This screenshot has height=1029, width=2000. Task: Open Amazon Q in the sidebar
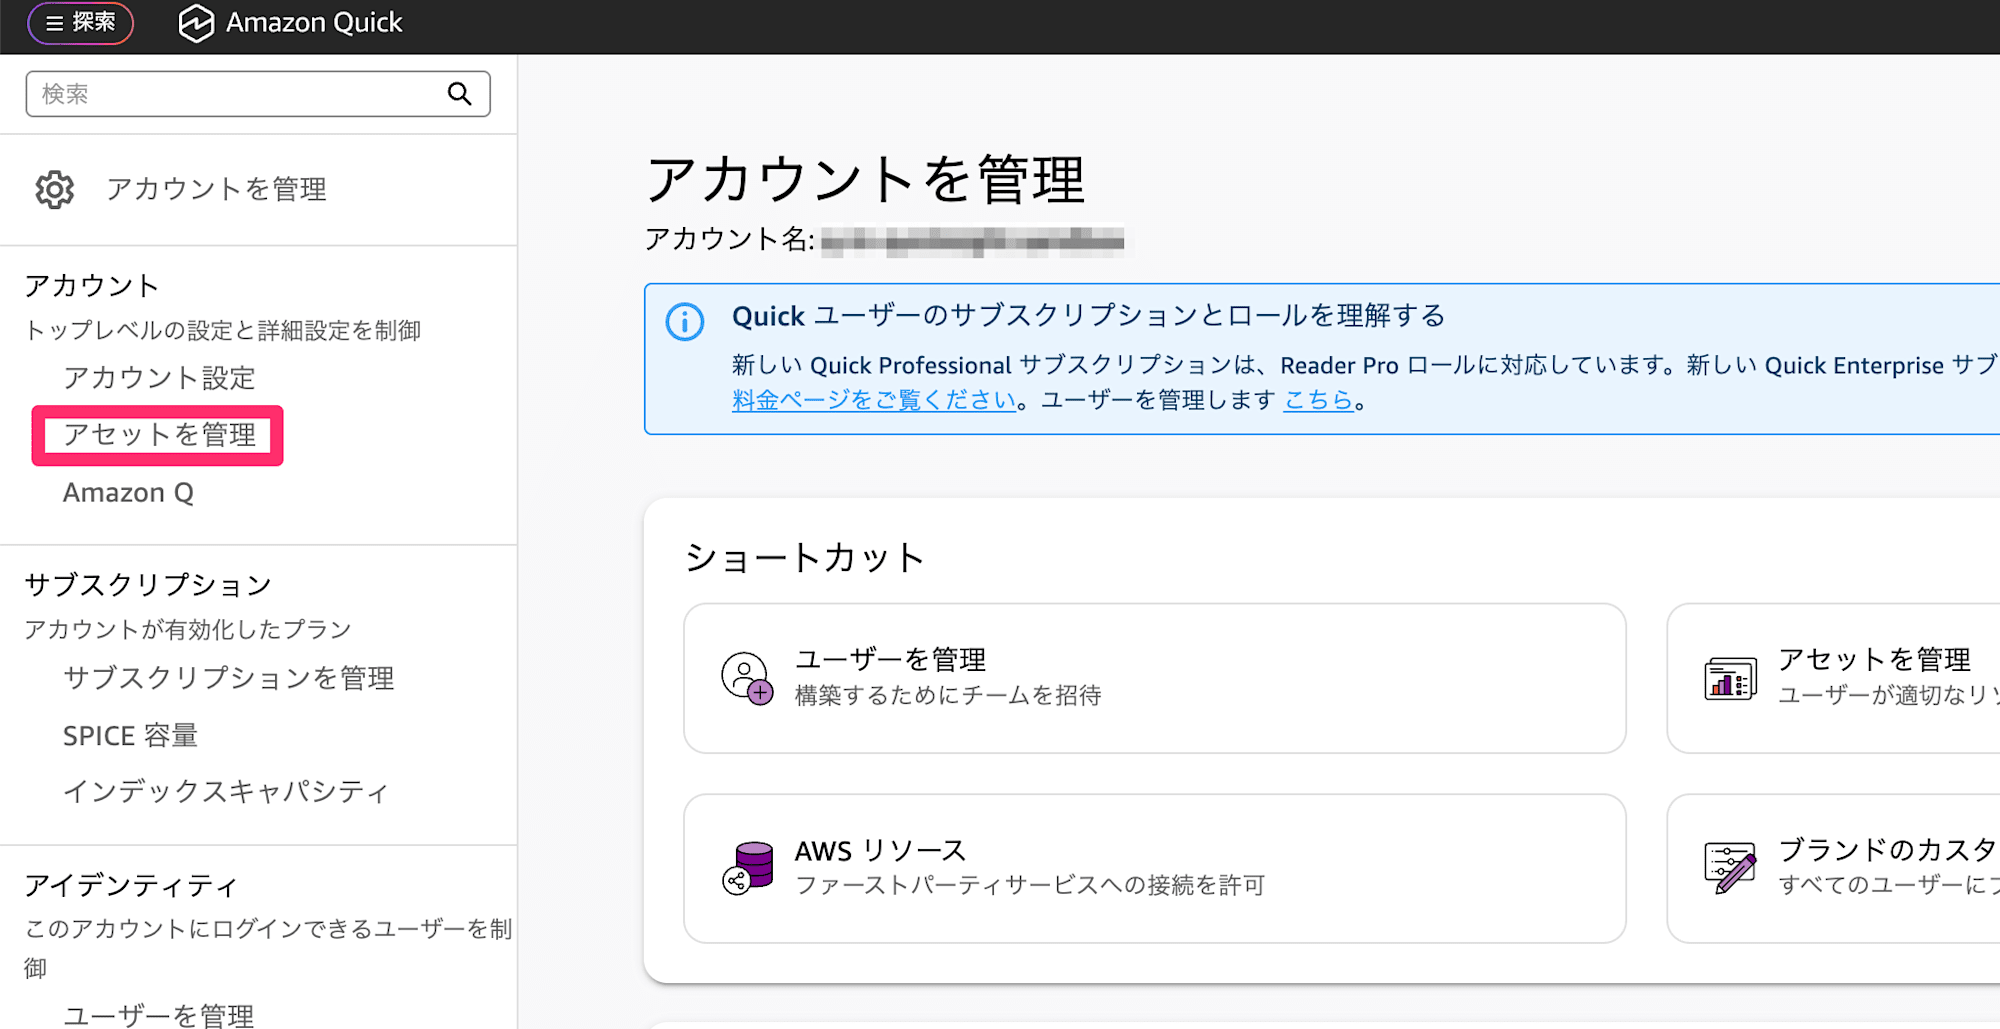(x=128, y=493)
